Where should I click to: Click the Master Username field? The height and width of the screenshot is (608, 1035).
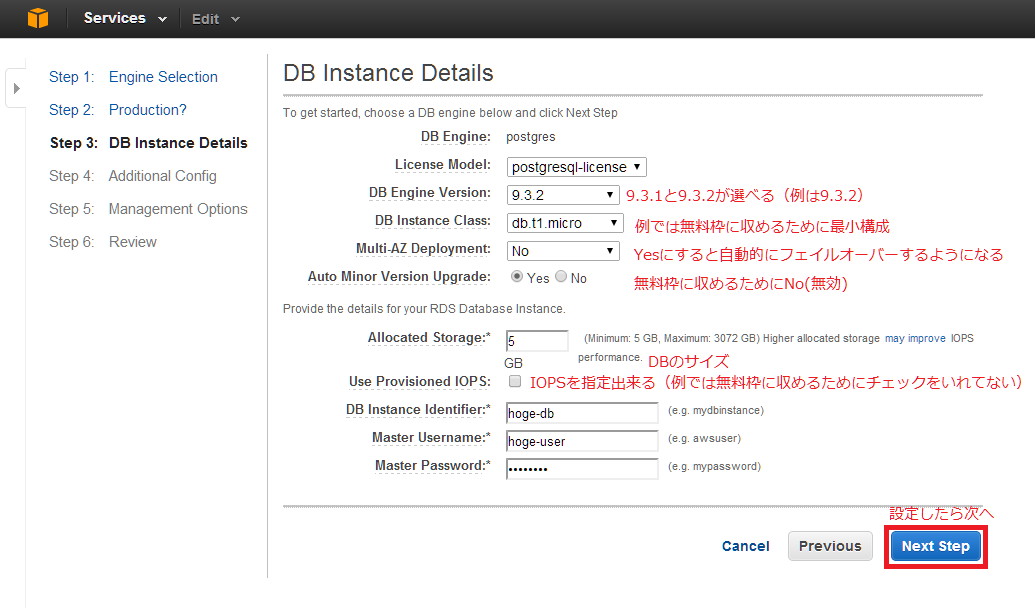pyautogui.click(x=582, y=441)
